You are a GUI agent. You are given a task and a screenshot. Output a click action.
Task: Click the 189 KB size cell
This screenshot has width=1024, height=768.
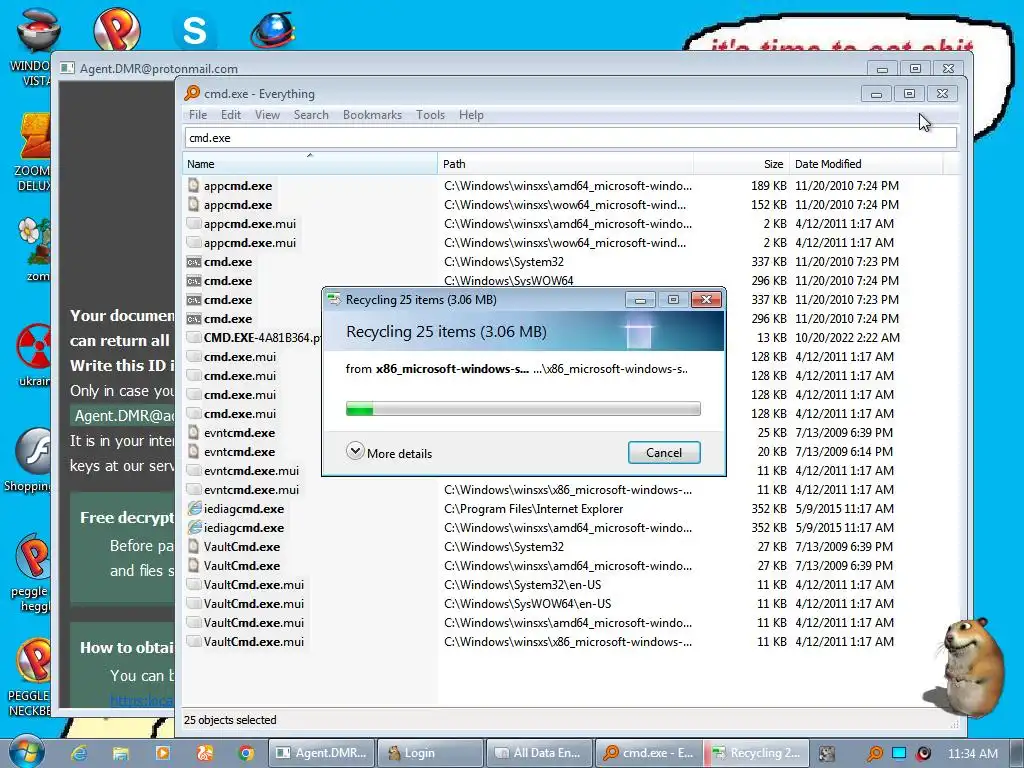pyautogui.click(x=769, y=186)
